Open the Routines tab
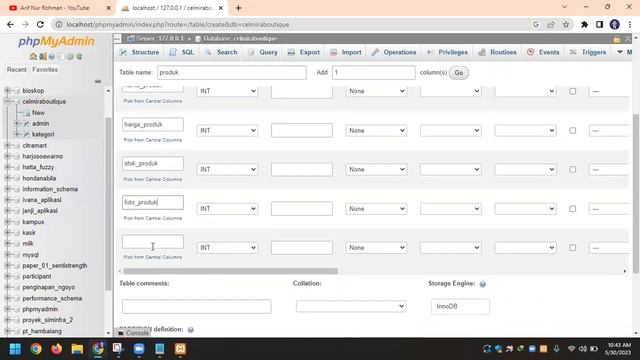 pyautogui.click(x=498, y=52)
